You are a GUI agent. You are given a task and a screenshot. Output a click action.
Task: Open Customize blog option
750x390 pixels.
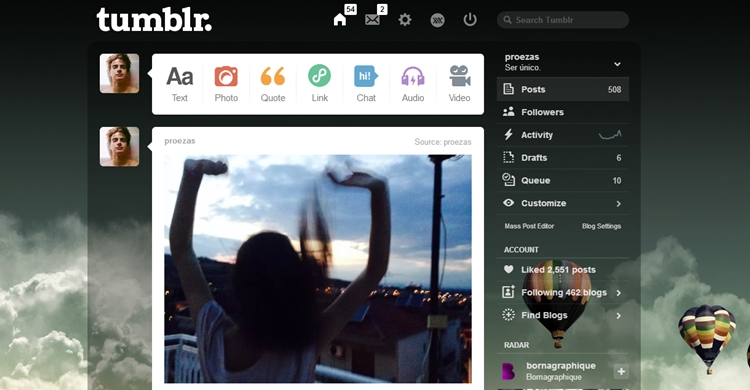tap(562, 203)
